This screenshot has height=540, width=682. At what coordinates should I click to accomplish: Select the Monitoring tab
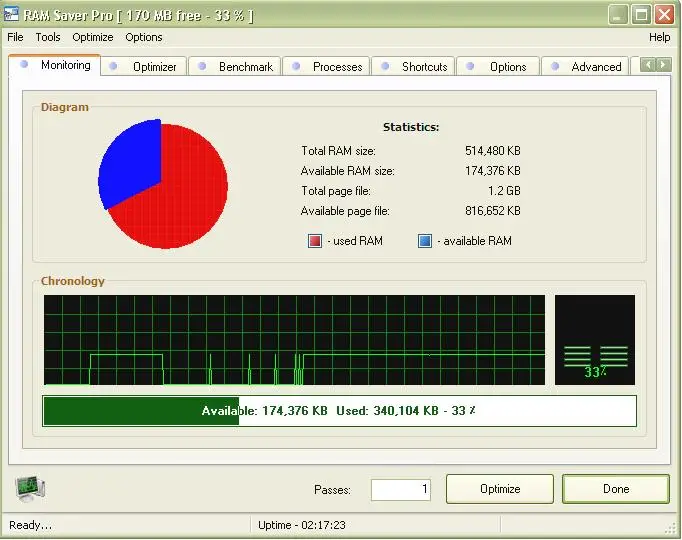(55, 65)
